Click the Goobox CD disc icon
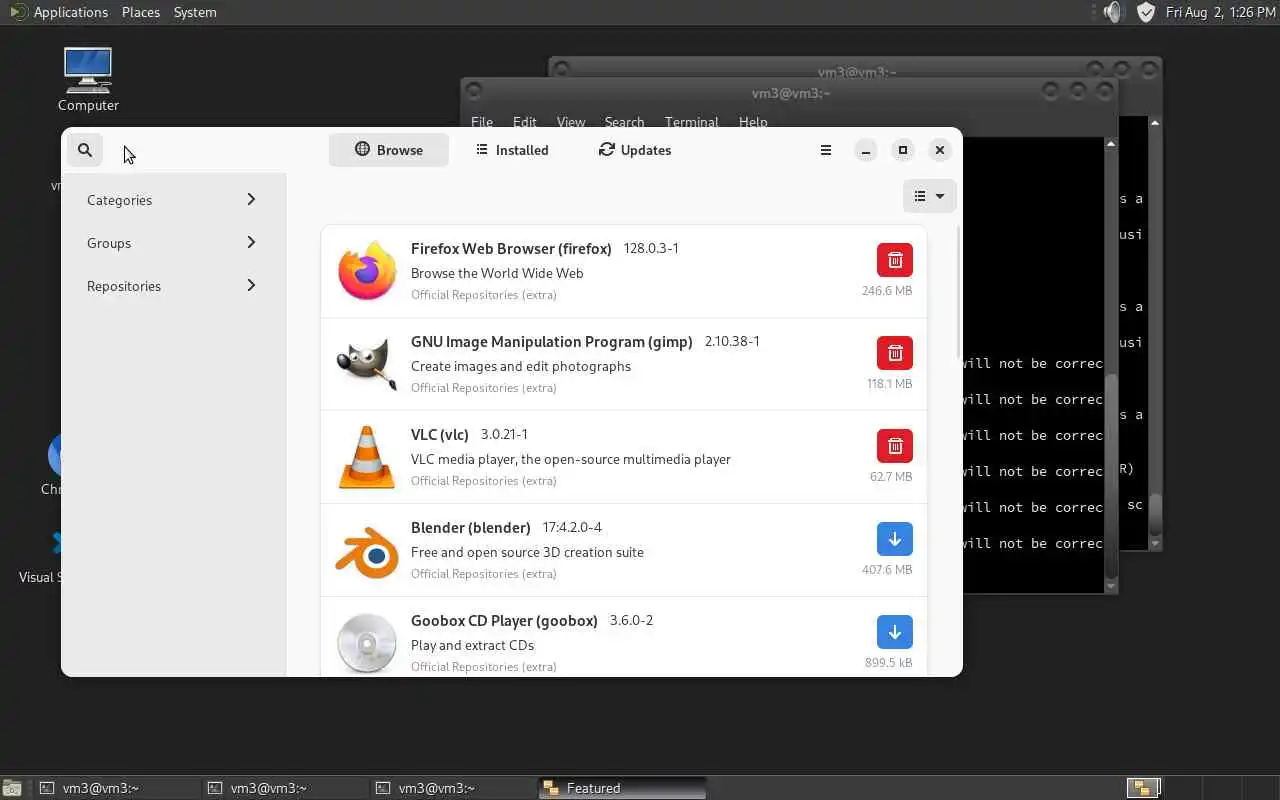The height and width of the screenshot is (800, 1280). (x=367, y=643)
